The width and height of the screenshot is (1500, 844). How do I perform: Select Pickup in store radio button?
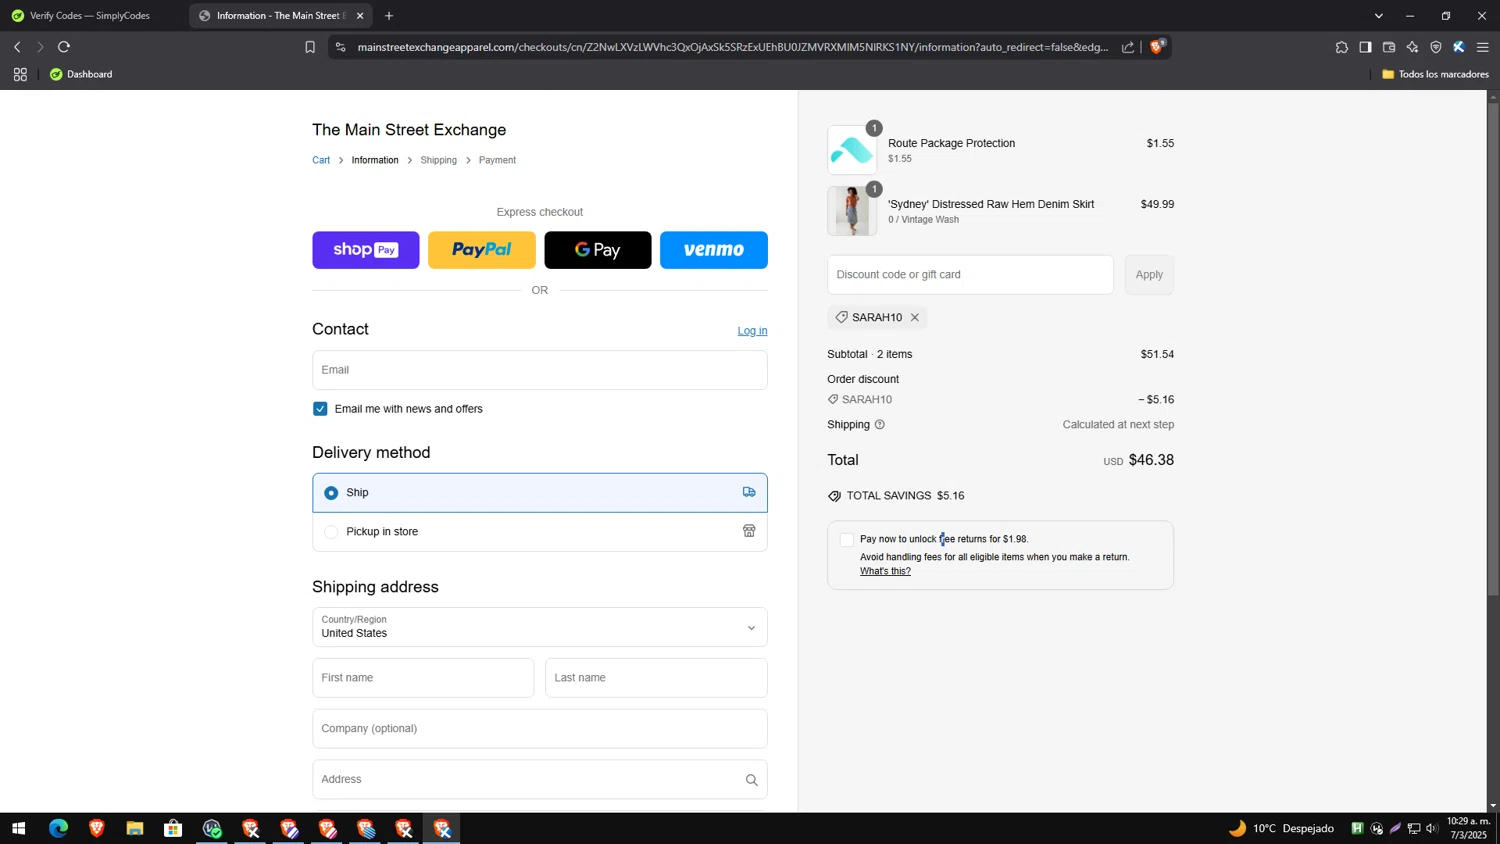[331, 532]
